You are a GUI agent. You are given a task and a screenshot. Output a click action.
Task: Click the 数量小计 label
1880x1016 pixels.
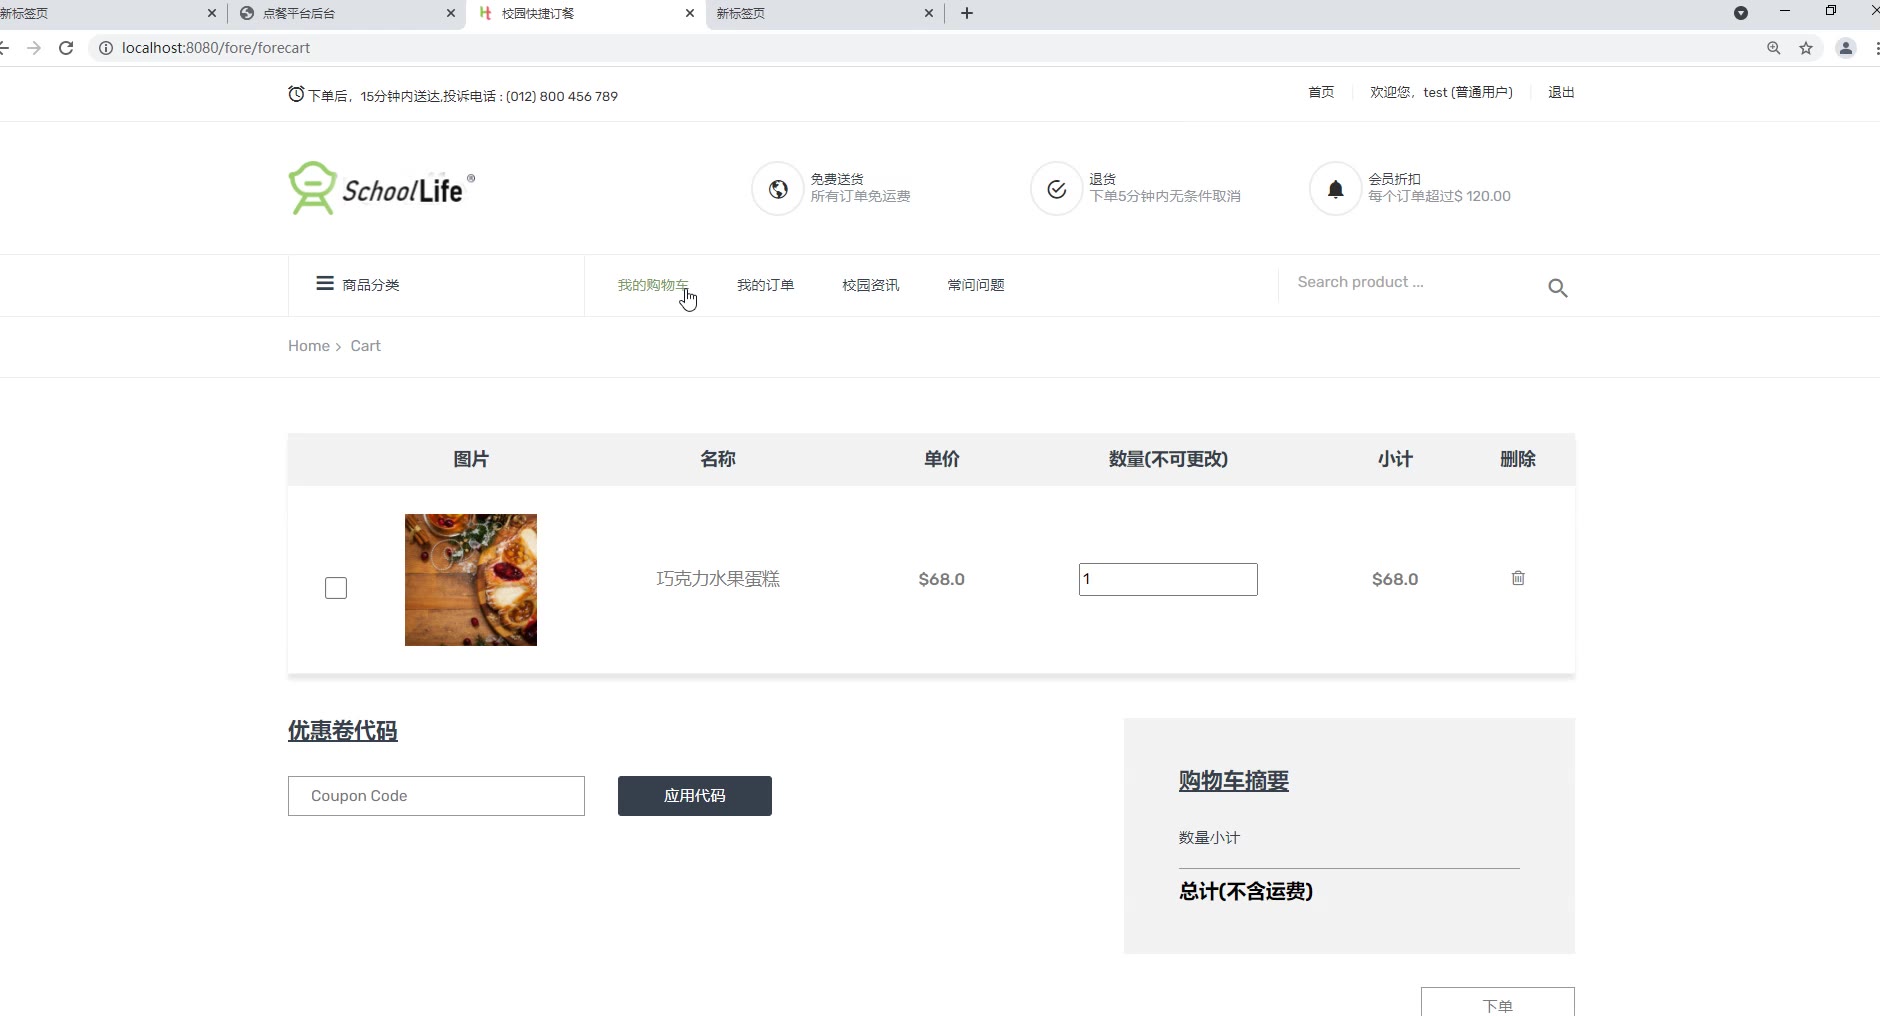coord(1209,838)
